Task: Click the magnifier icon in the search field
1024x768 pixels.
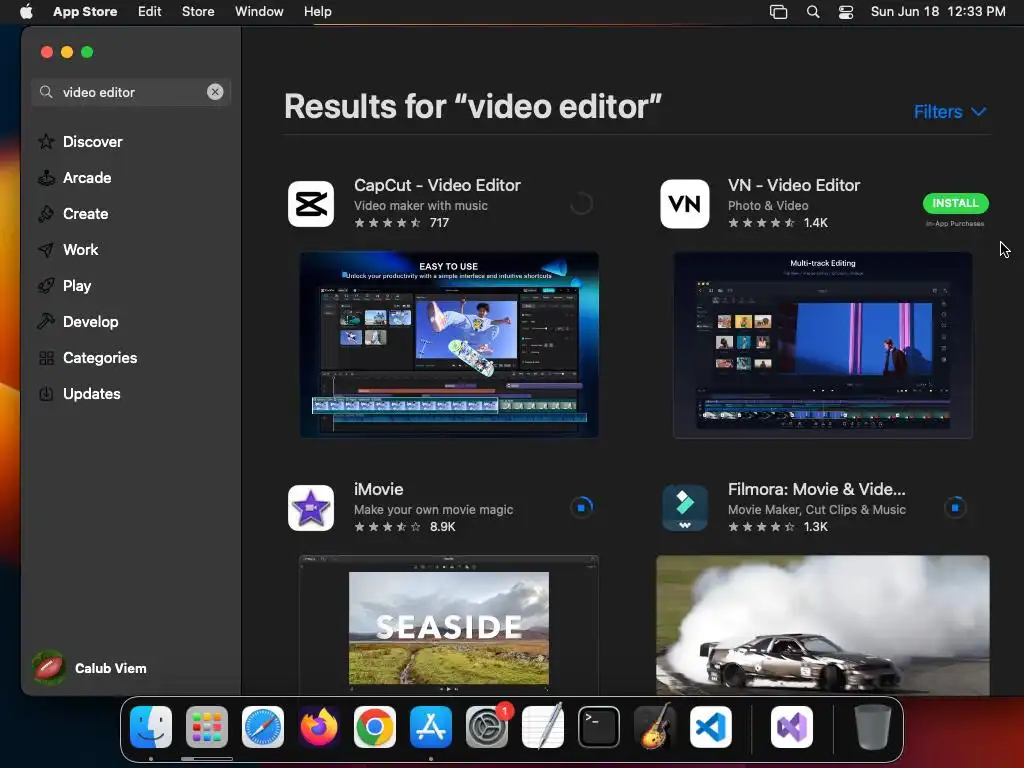Action: 46,92
